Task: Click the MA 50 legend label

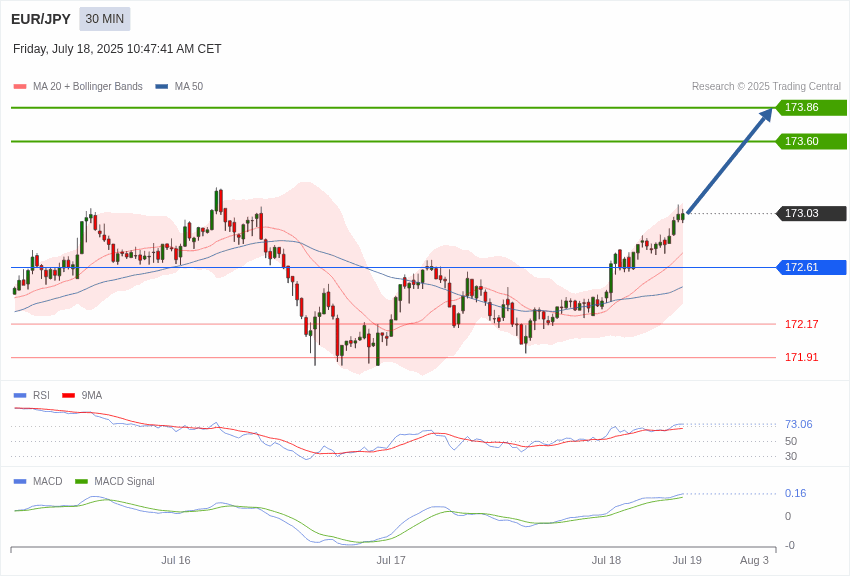Action: (189, 87)
